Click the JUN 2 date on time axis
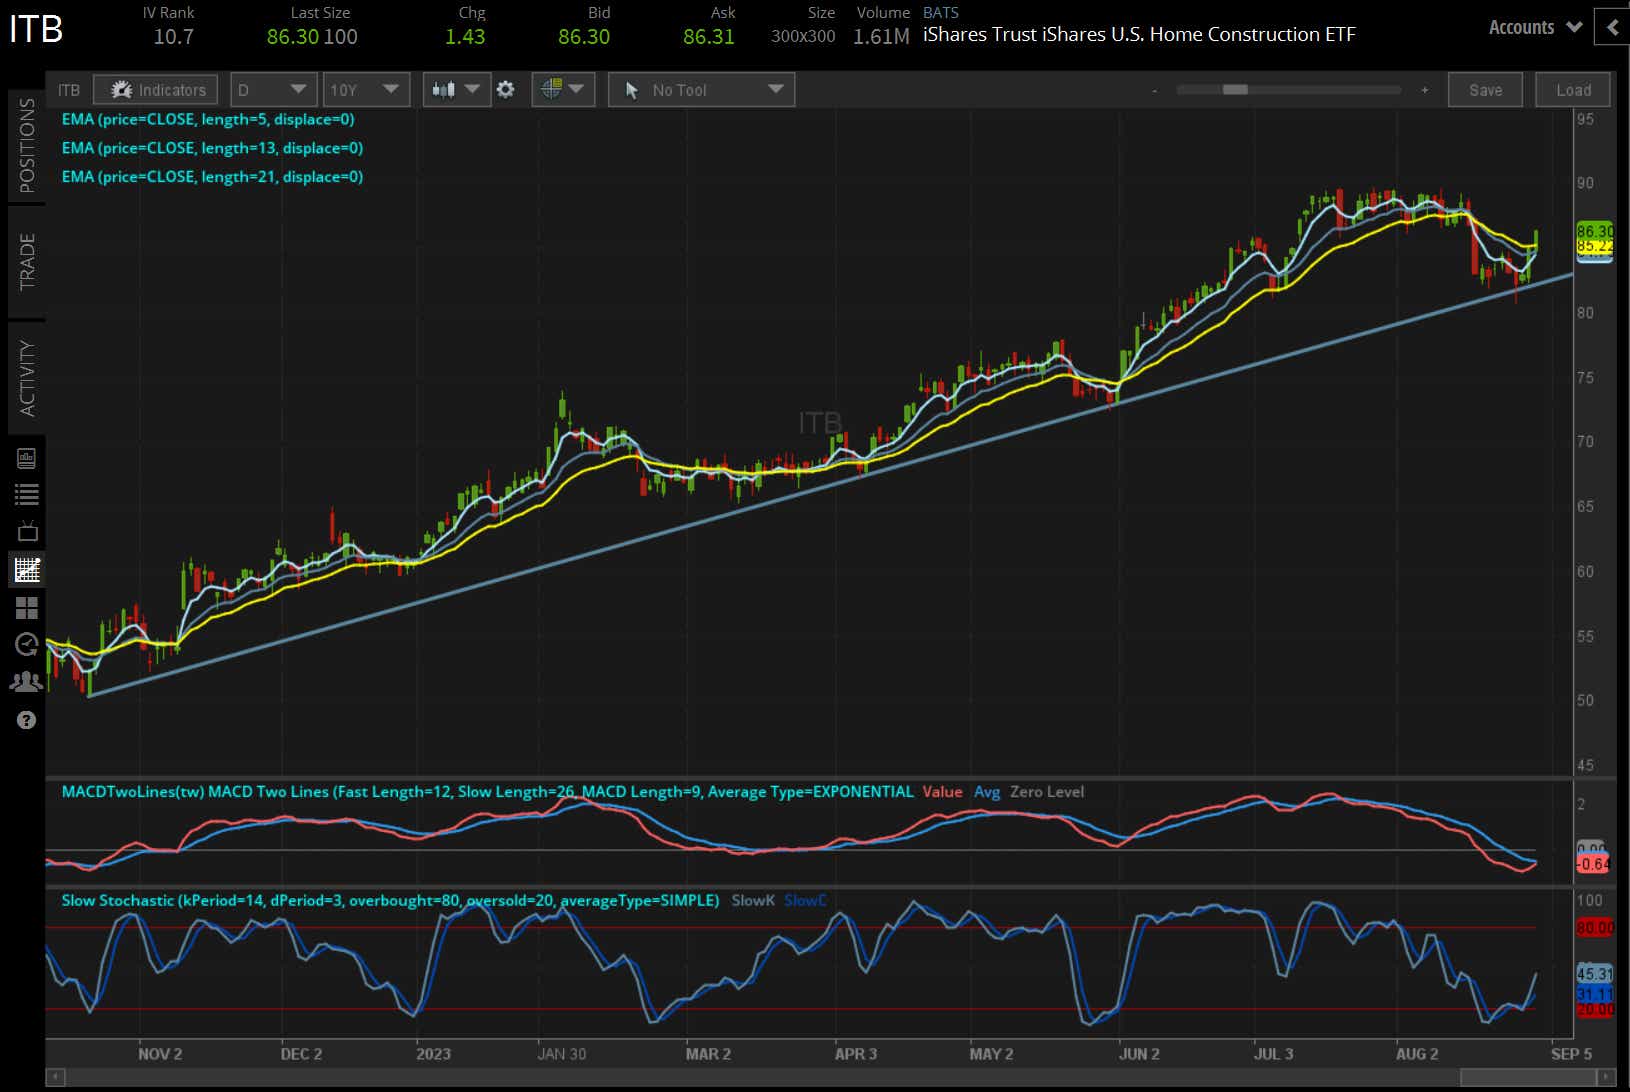This screenshot has width=1630, height=1092. [x=1139, y=1054]
